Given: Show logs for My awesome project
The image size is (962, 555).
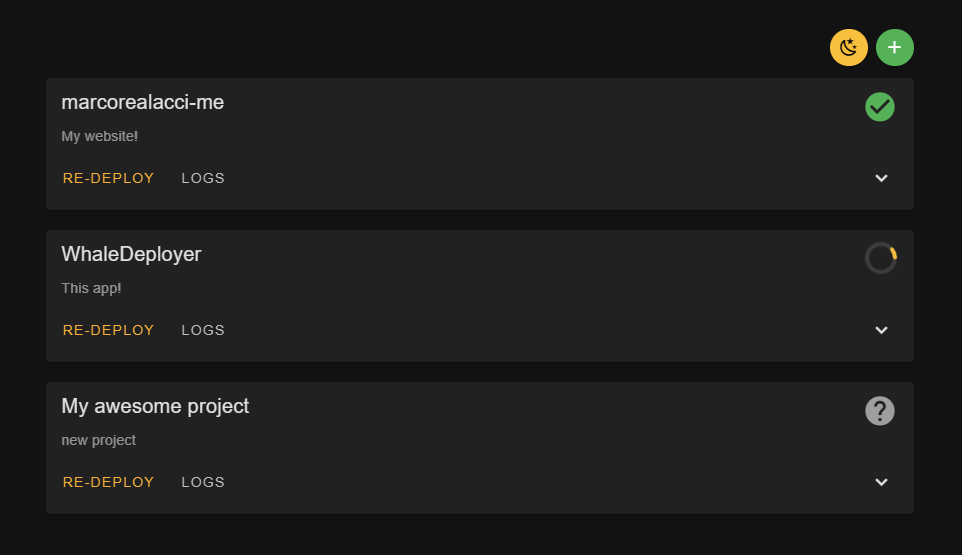Looking at the screenshot, I should click(x=203, y=482).
